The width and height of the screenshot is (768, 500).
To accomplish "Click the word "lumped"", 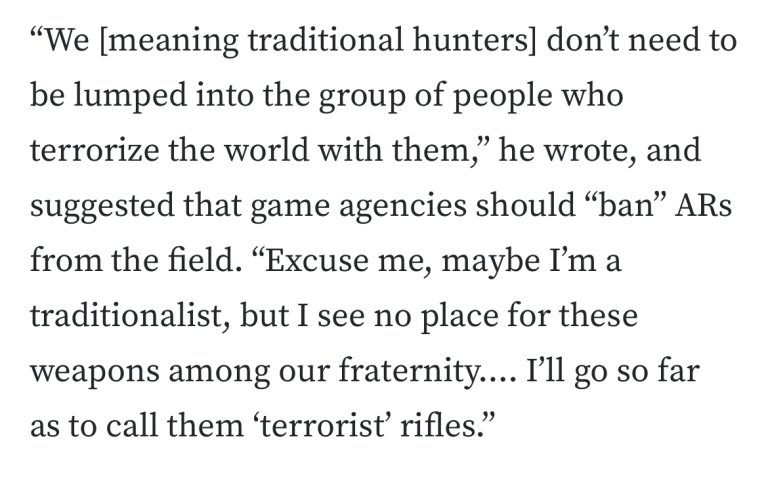I will [130, 95].
